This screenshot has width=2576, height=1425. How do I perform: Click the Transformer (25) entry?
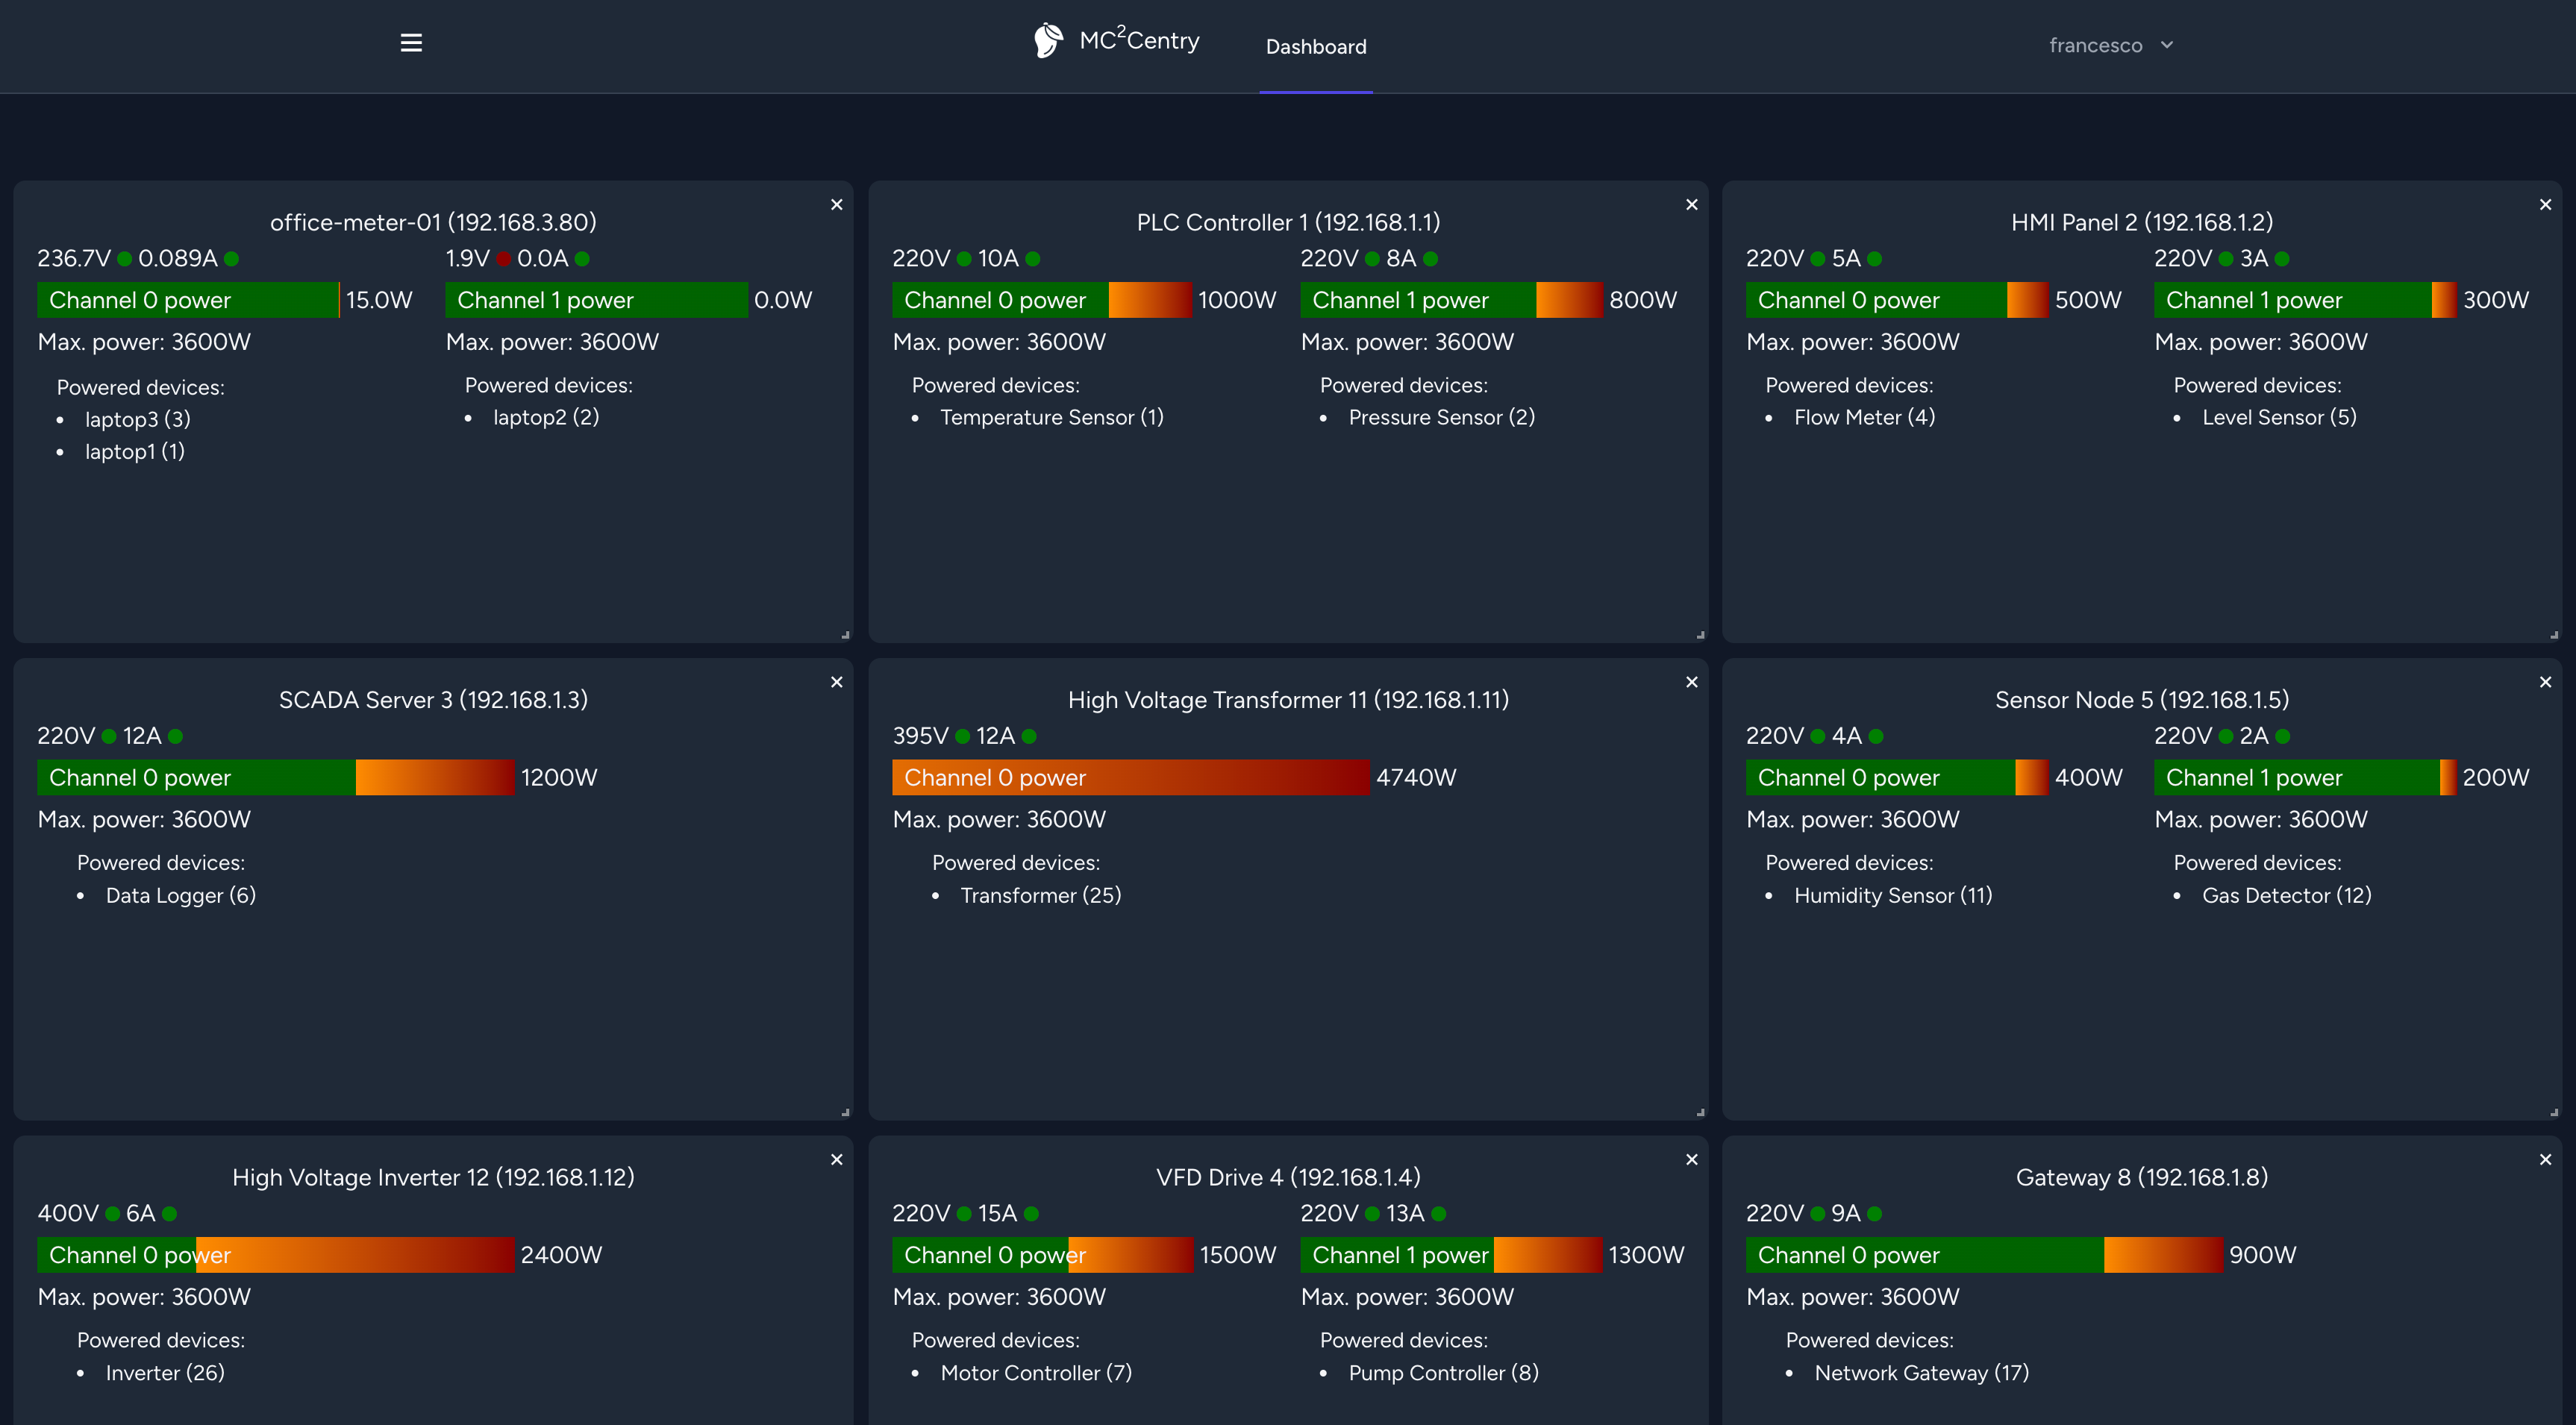coord(1041,895)
